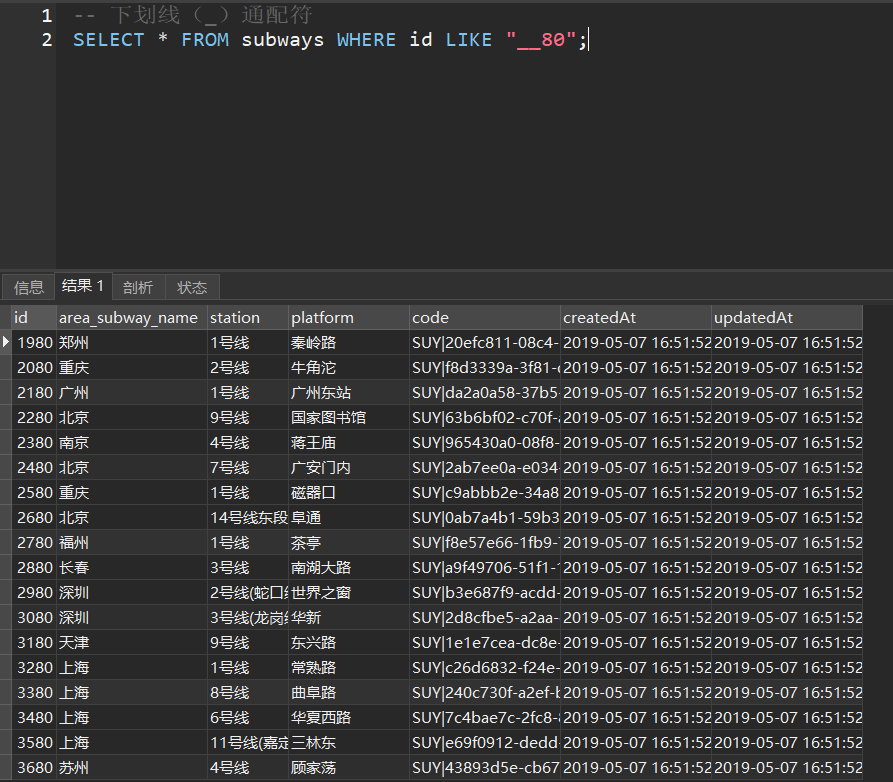
Task: Select the cell with id 2780
Action: [34, 543]
